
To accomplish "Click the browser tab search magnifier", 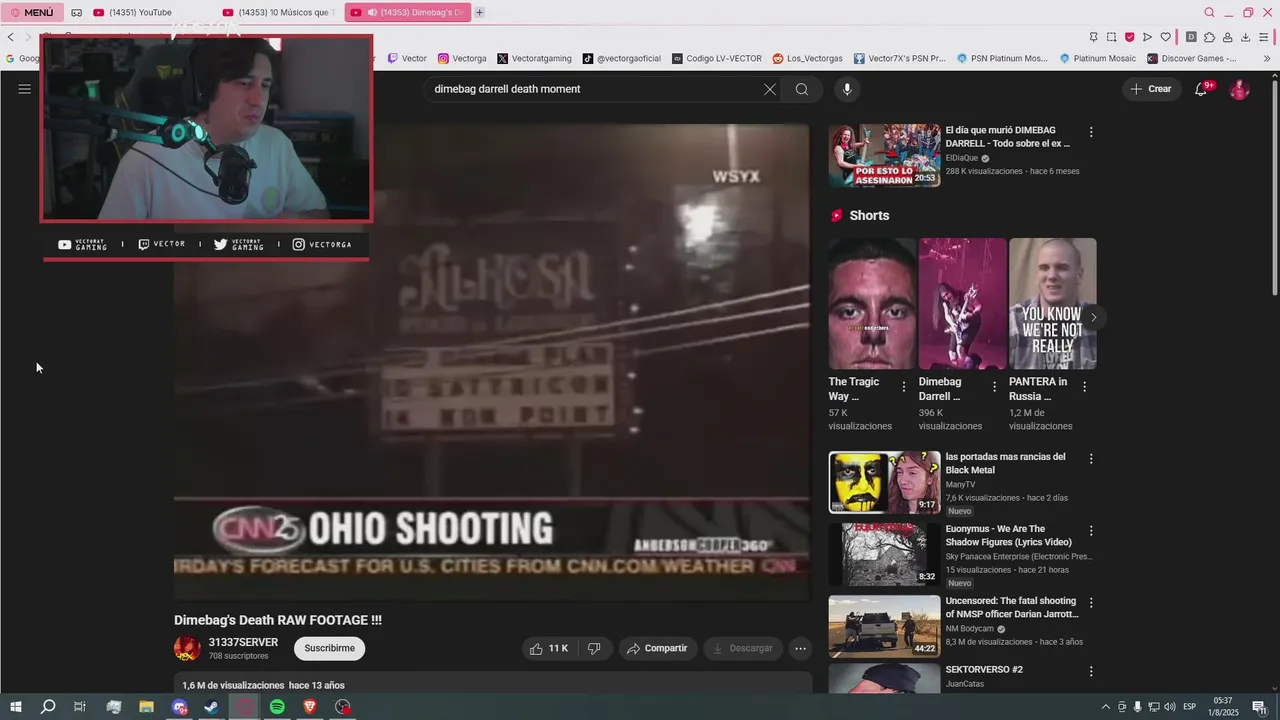I will 1209,12.
